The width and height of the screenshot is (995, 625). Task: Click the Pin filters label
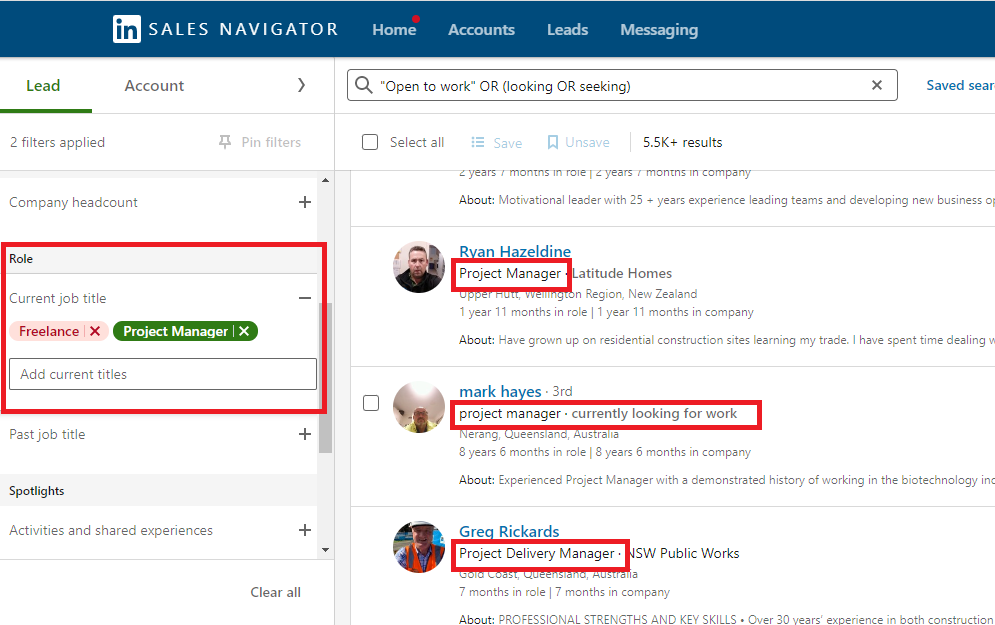tap(271, 142)
